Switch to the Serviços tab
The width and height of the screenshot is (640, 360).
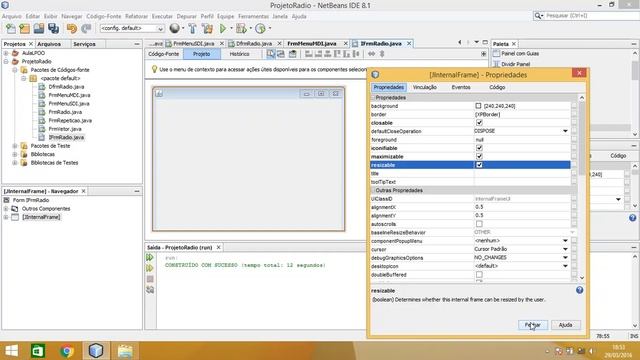(84, 44)
